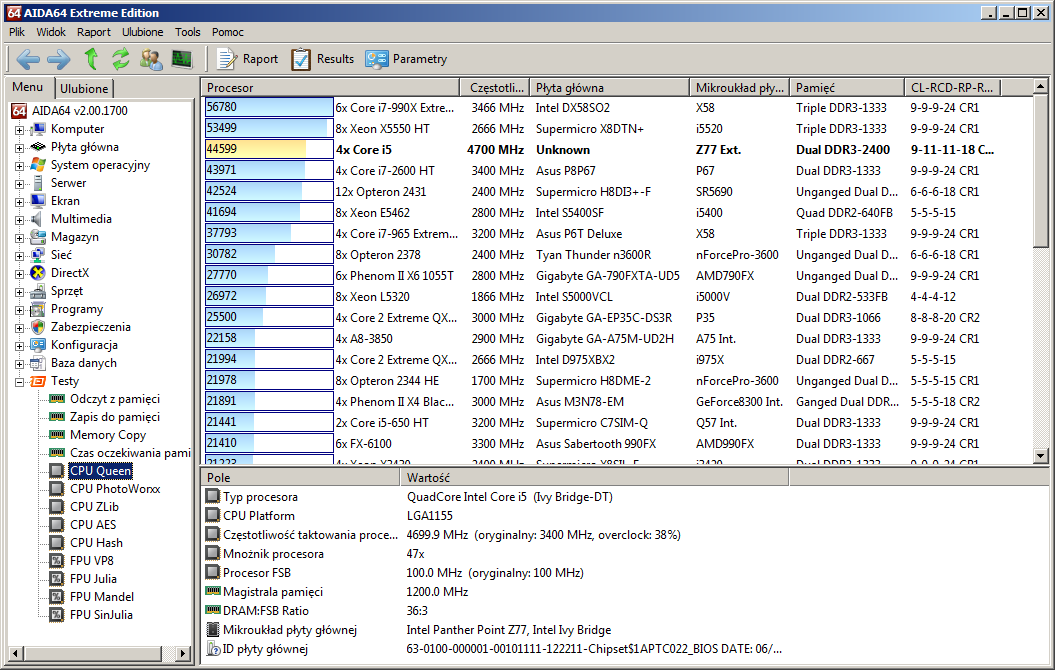This screenshot has width=1055, height=670.
Task: Open the CPU AES benchmark
Action: [93, 525]
